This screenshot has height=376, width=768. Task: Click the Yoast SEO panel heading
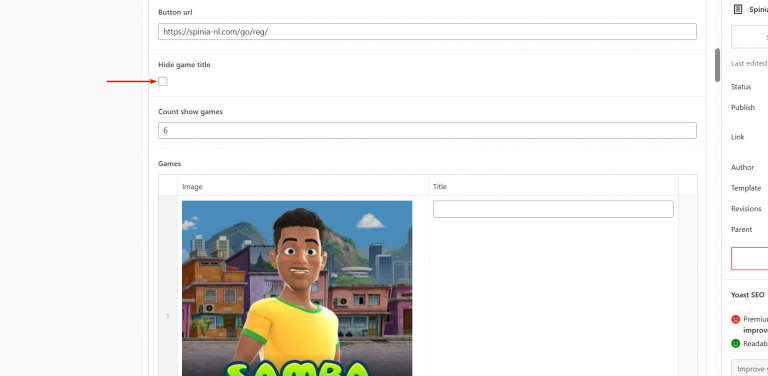(x=747, y=295)
